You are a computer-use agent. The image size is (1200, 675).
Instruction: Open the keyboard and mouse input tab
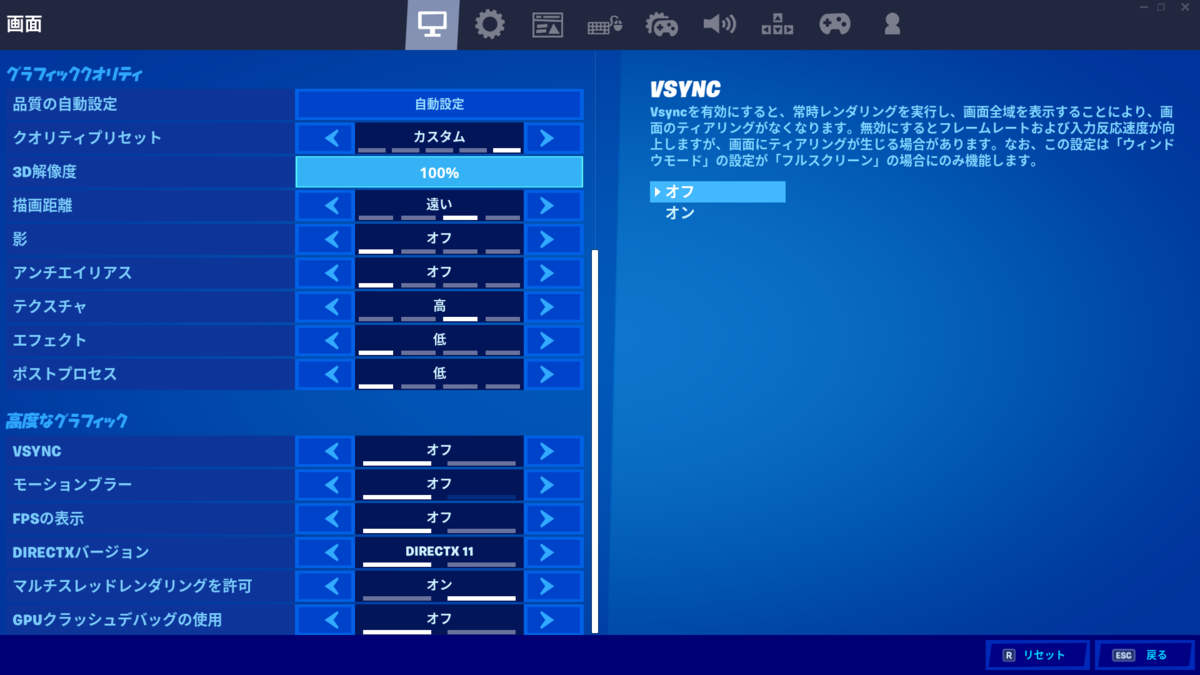604,25
